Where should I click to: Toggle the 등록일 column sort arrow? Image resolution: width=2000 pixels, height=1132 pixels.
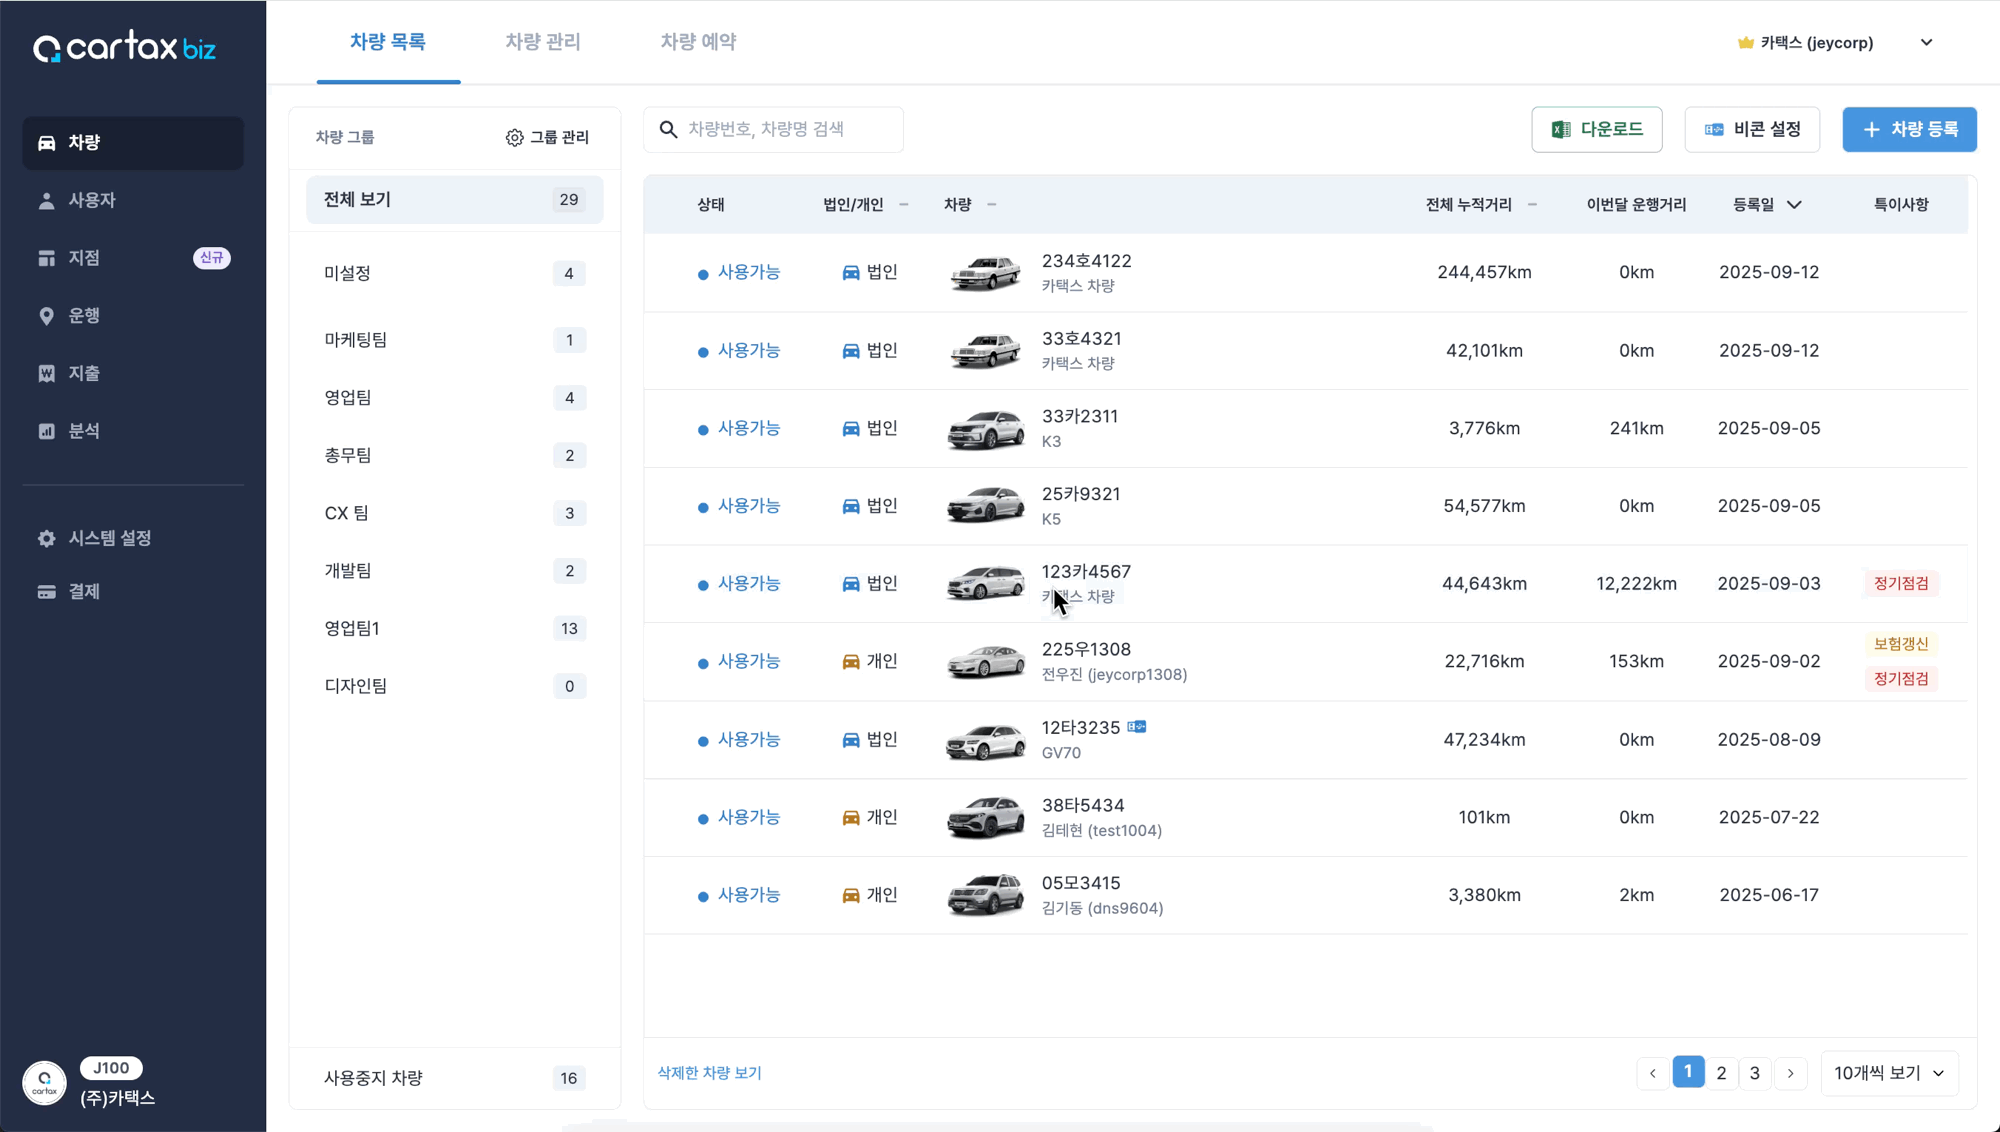[1794, 205]
